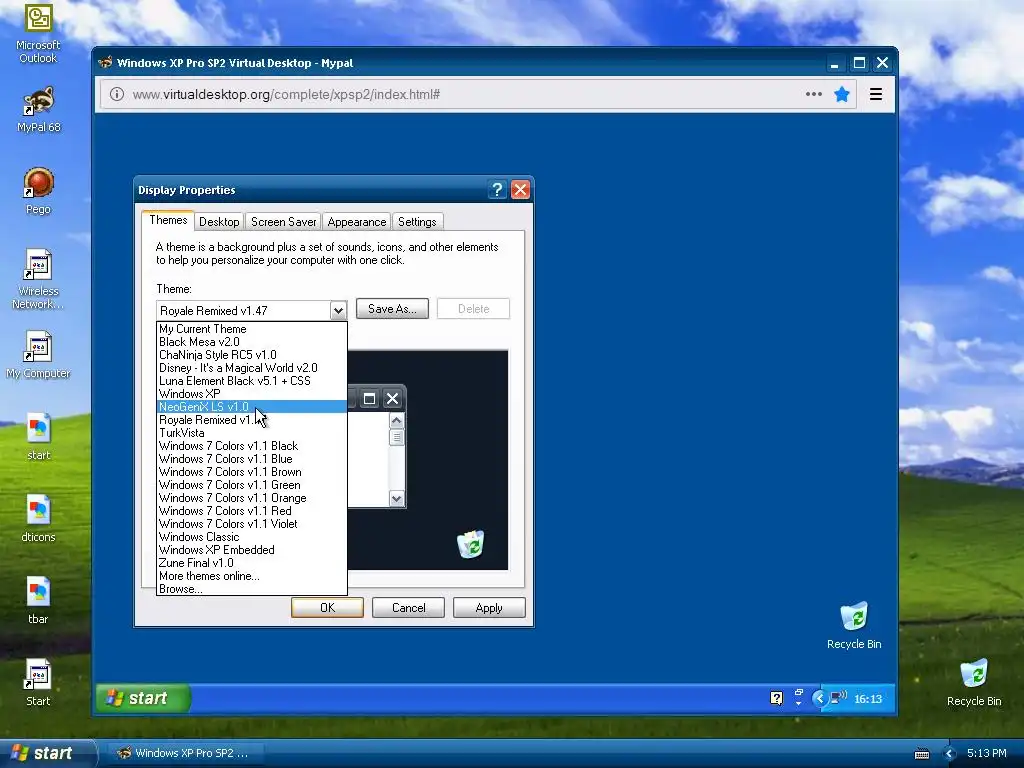Click the virtual taskbar help tray icon
The height and width of the screenshot is (768, 1024).
click(x=776, y=698)
